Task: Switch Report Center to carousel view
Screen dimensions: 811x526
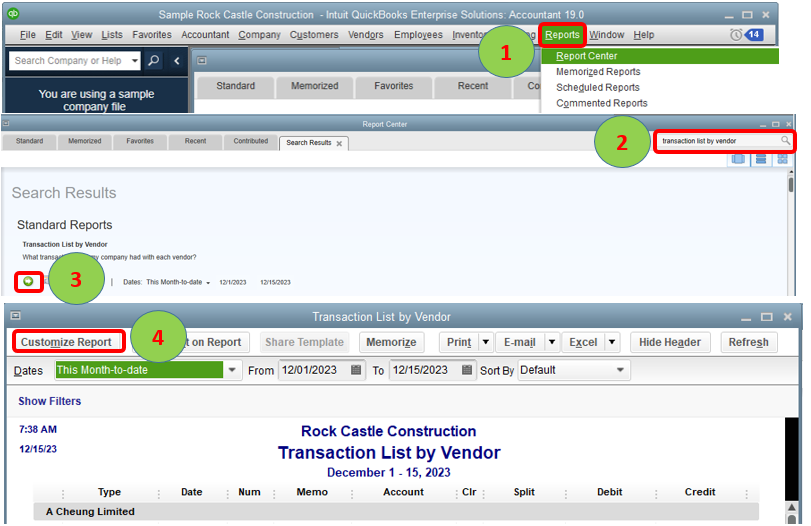Action: [738, 159]
